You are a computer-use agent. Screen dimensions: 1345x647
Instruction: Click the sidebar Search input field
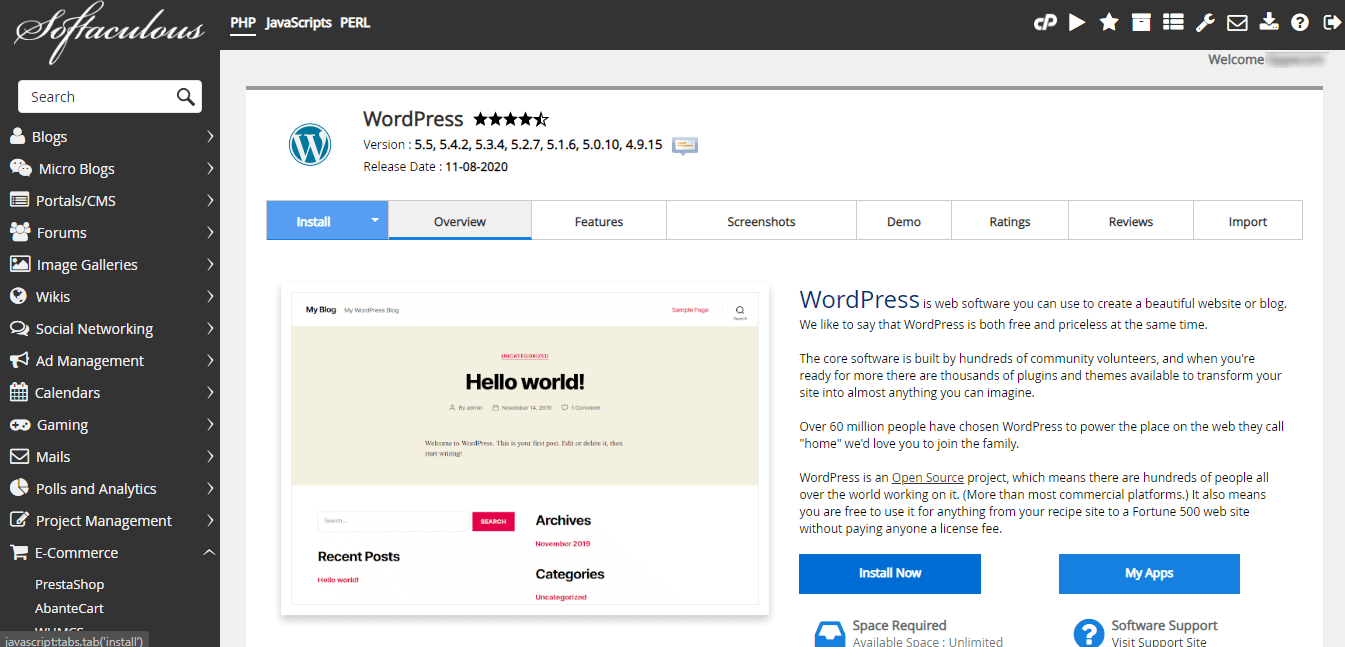pyautogui.click(x=98, y=97)
